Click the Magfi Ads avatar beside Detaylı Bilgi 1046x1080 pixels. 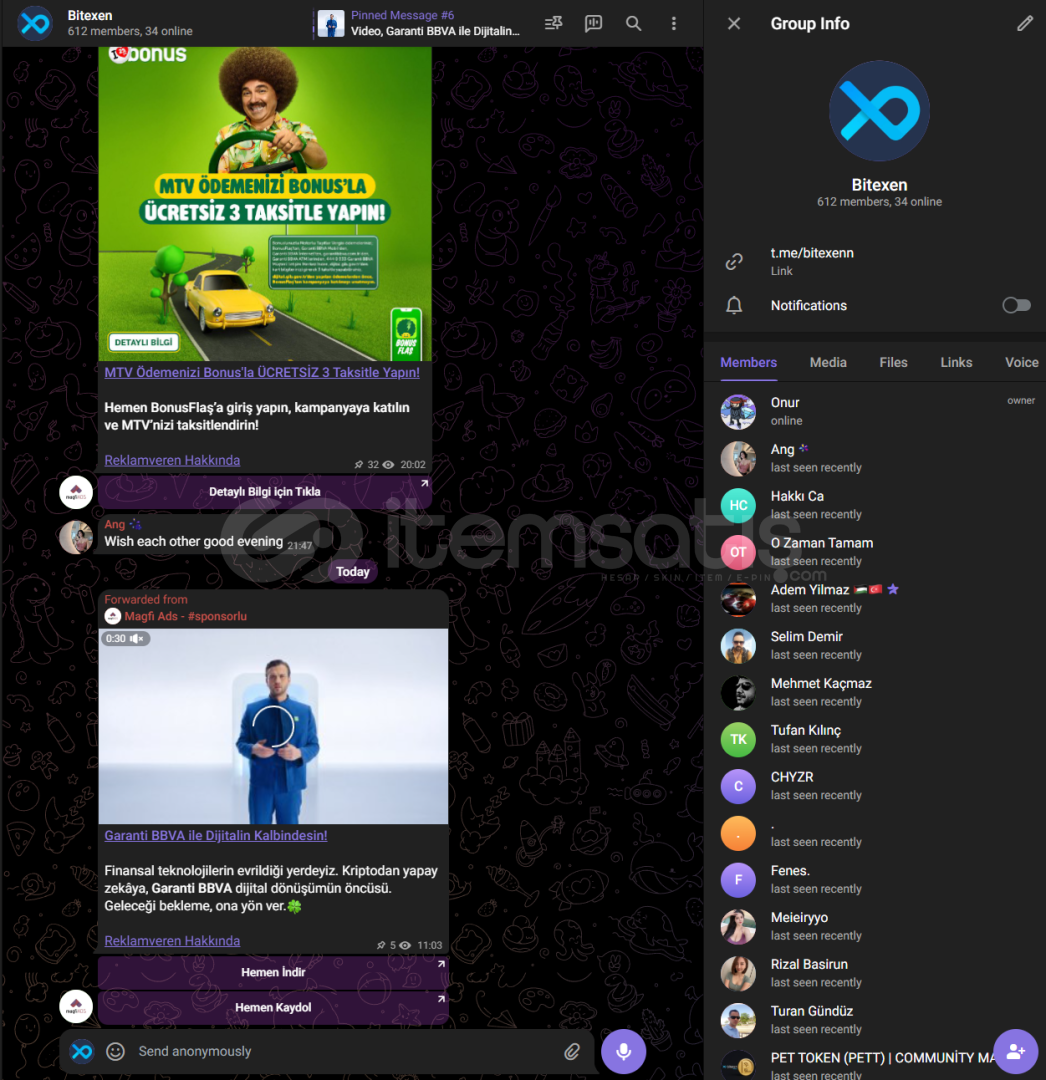point(76,492)
